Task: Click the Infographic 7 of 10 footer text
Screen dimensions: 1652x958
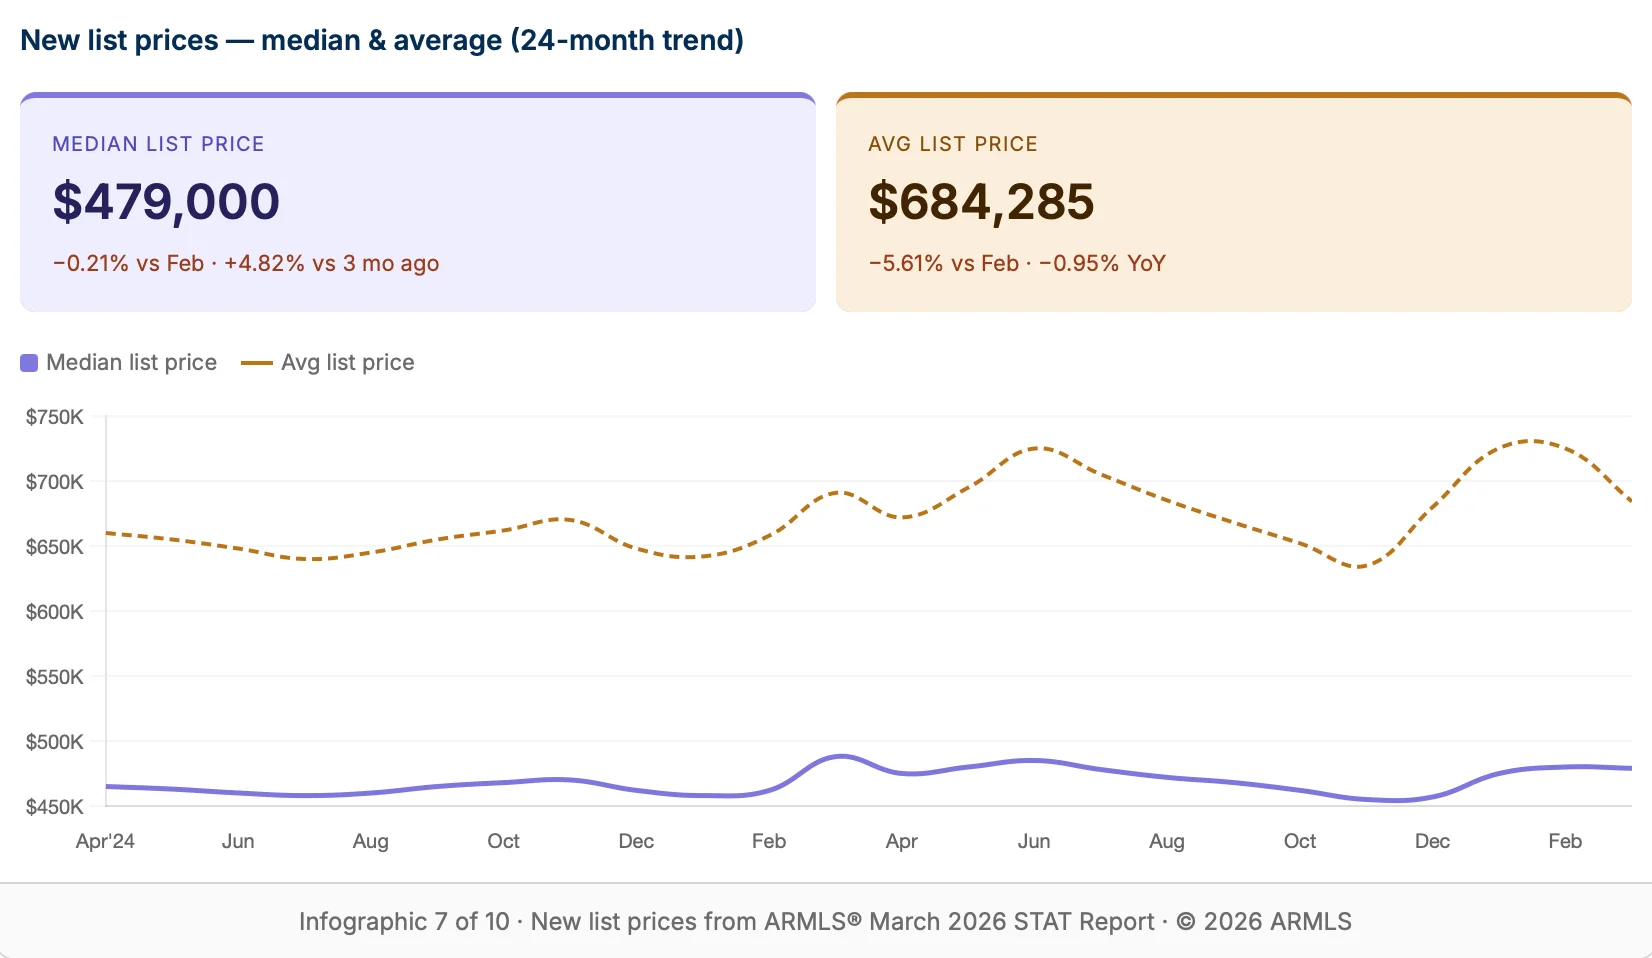Action: (403, 921)
